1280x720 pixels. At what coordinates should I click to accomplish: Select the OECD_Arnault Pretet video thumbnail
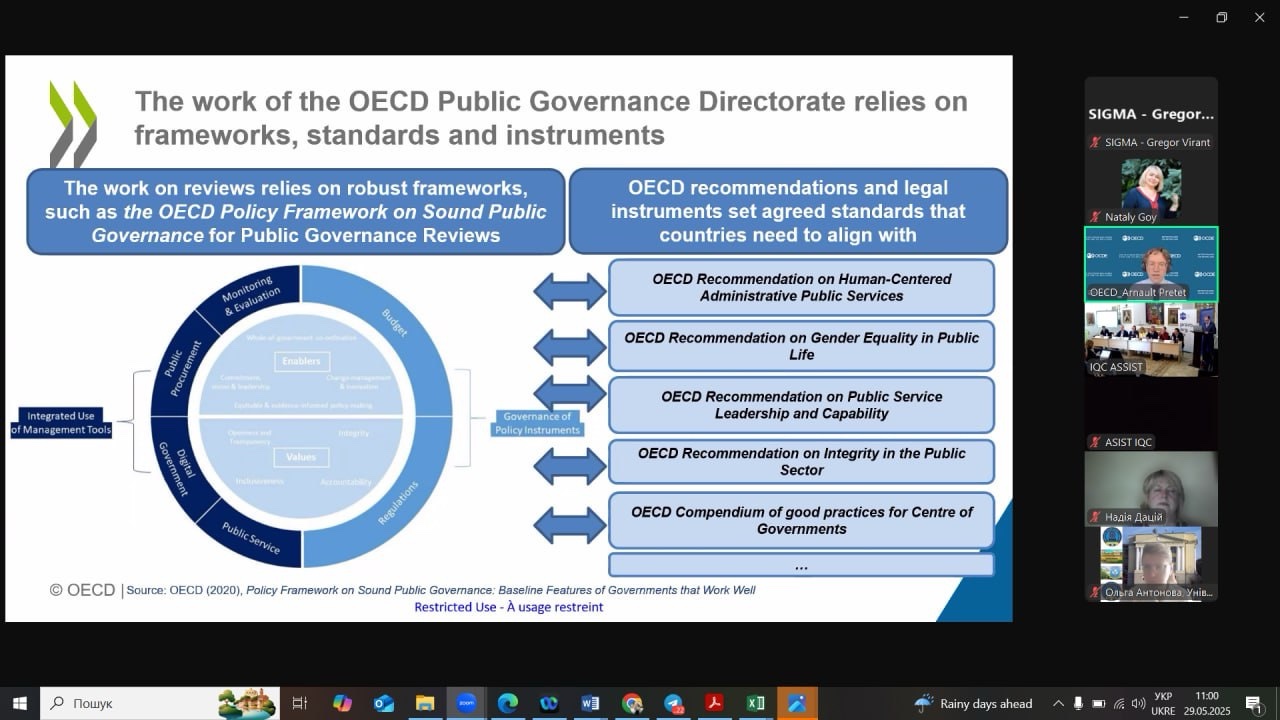click(1151, 264)
